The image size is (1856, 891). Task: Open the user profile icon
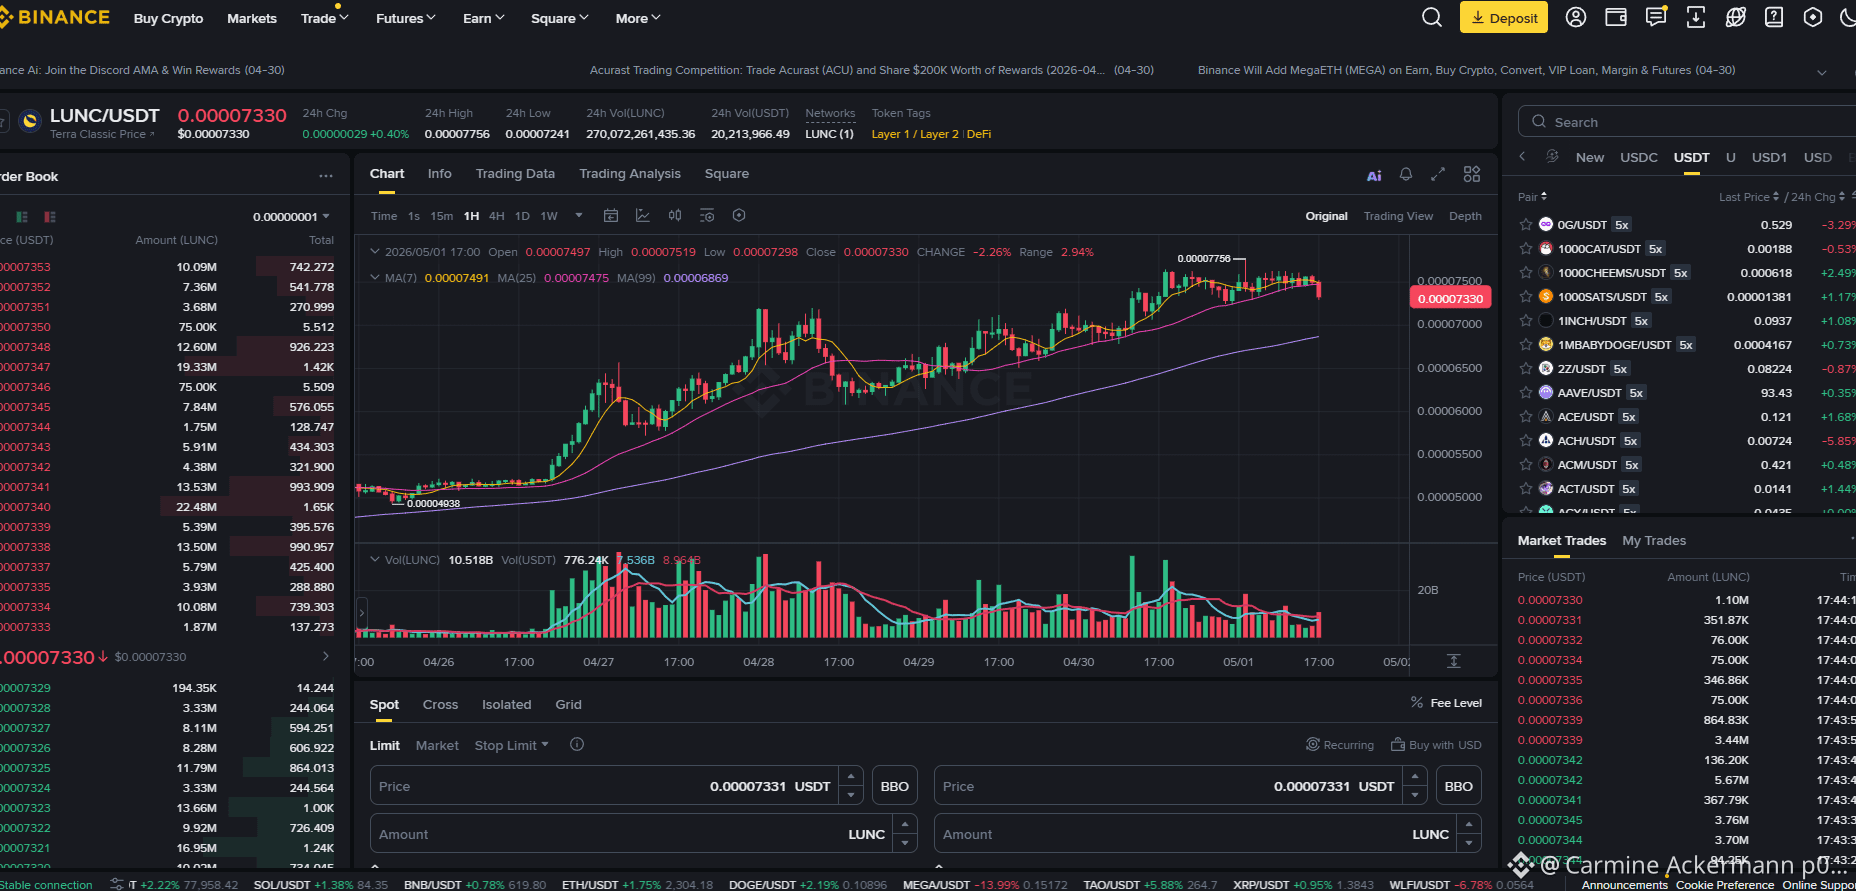tap(1576, 17)
